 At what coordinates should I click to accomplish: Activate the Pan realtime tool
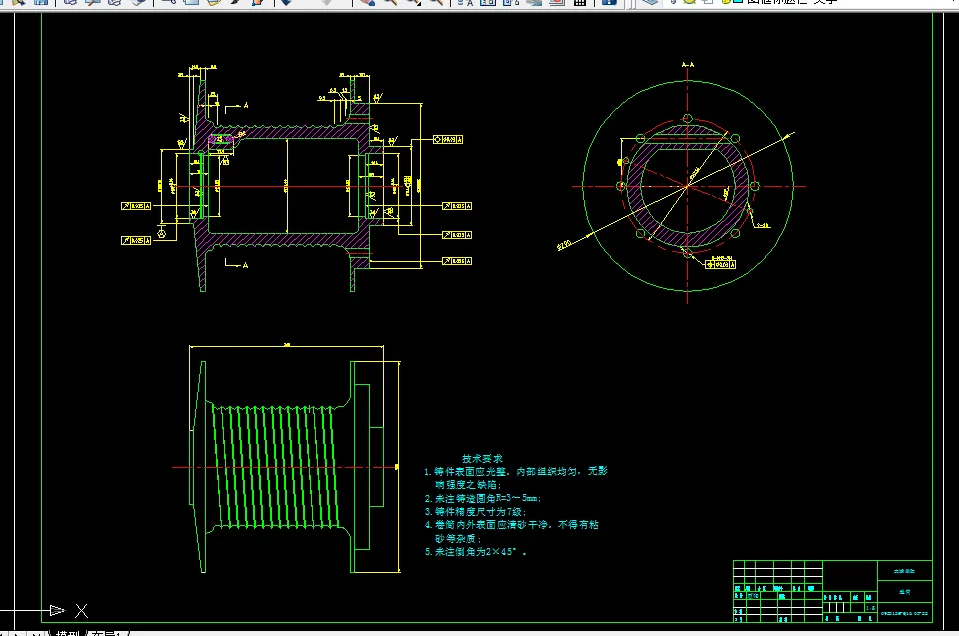click(367, 2)
